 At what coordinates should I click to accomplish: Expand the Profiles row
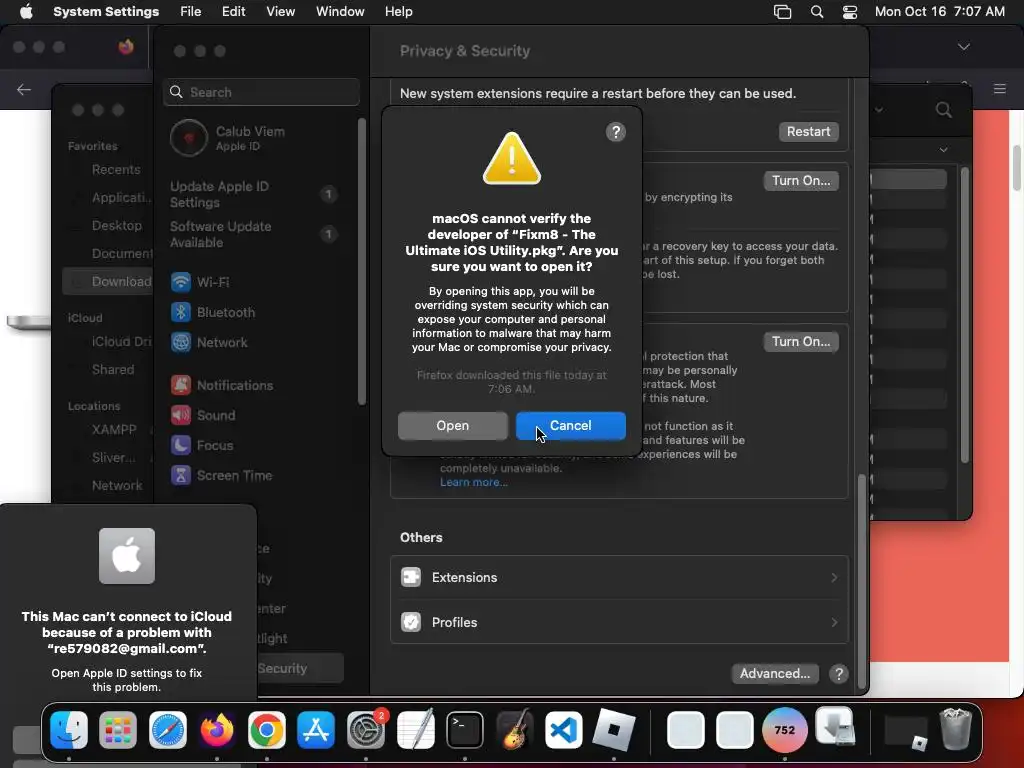point(619,622)
